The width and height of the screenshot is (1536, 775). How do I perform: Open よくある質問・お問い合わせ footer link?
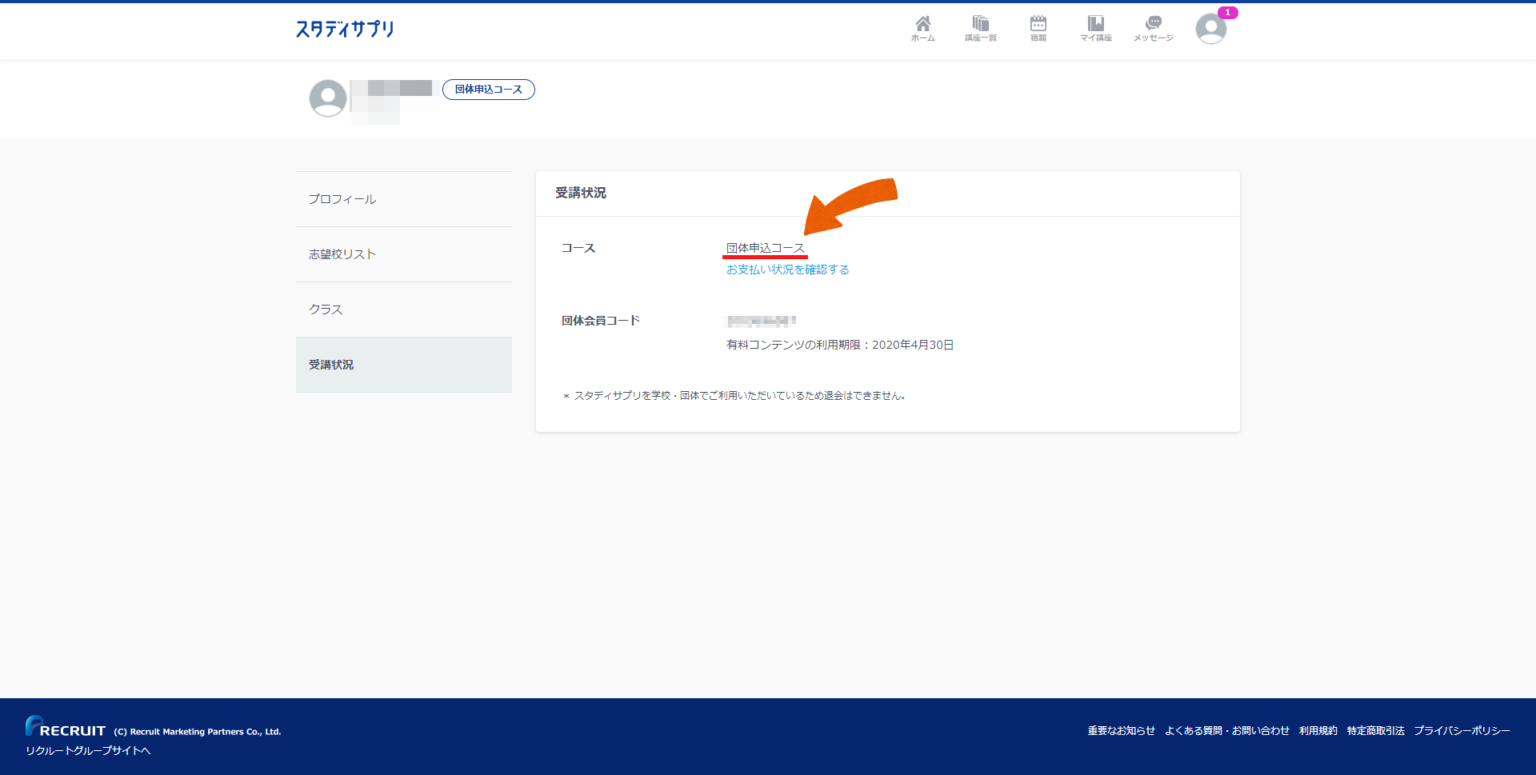(1227, 731)
